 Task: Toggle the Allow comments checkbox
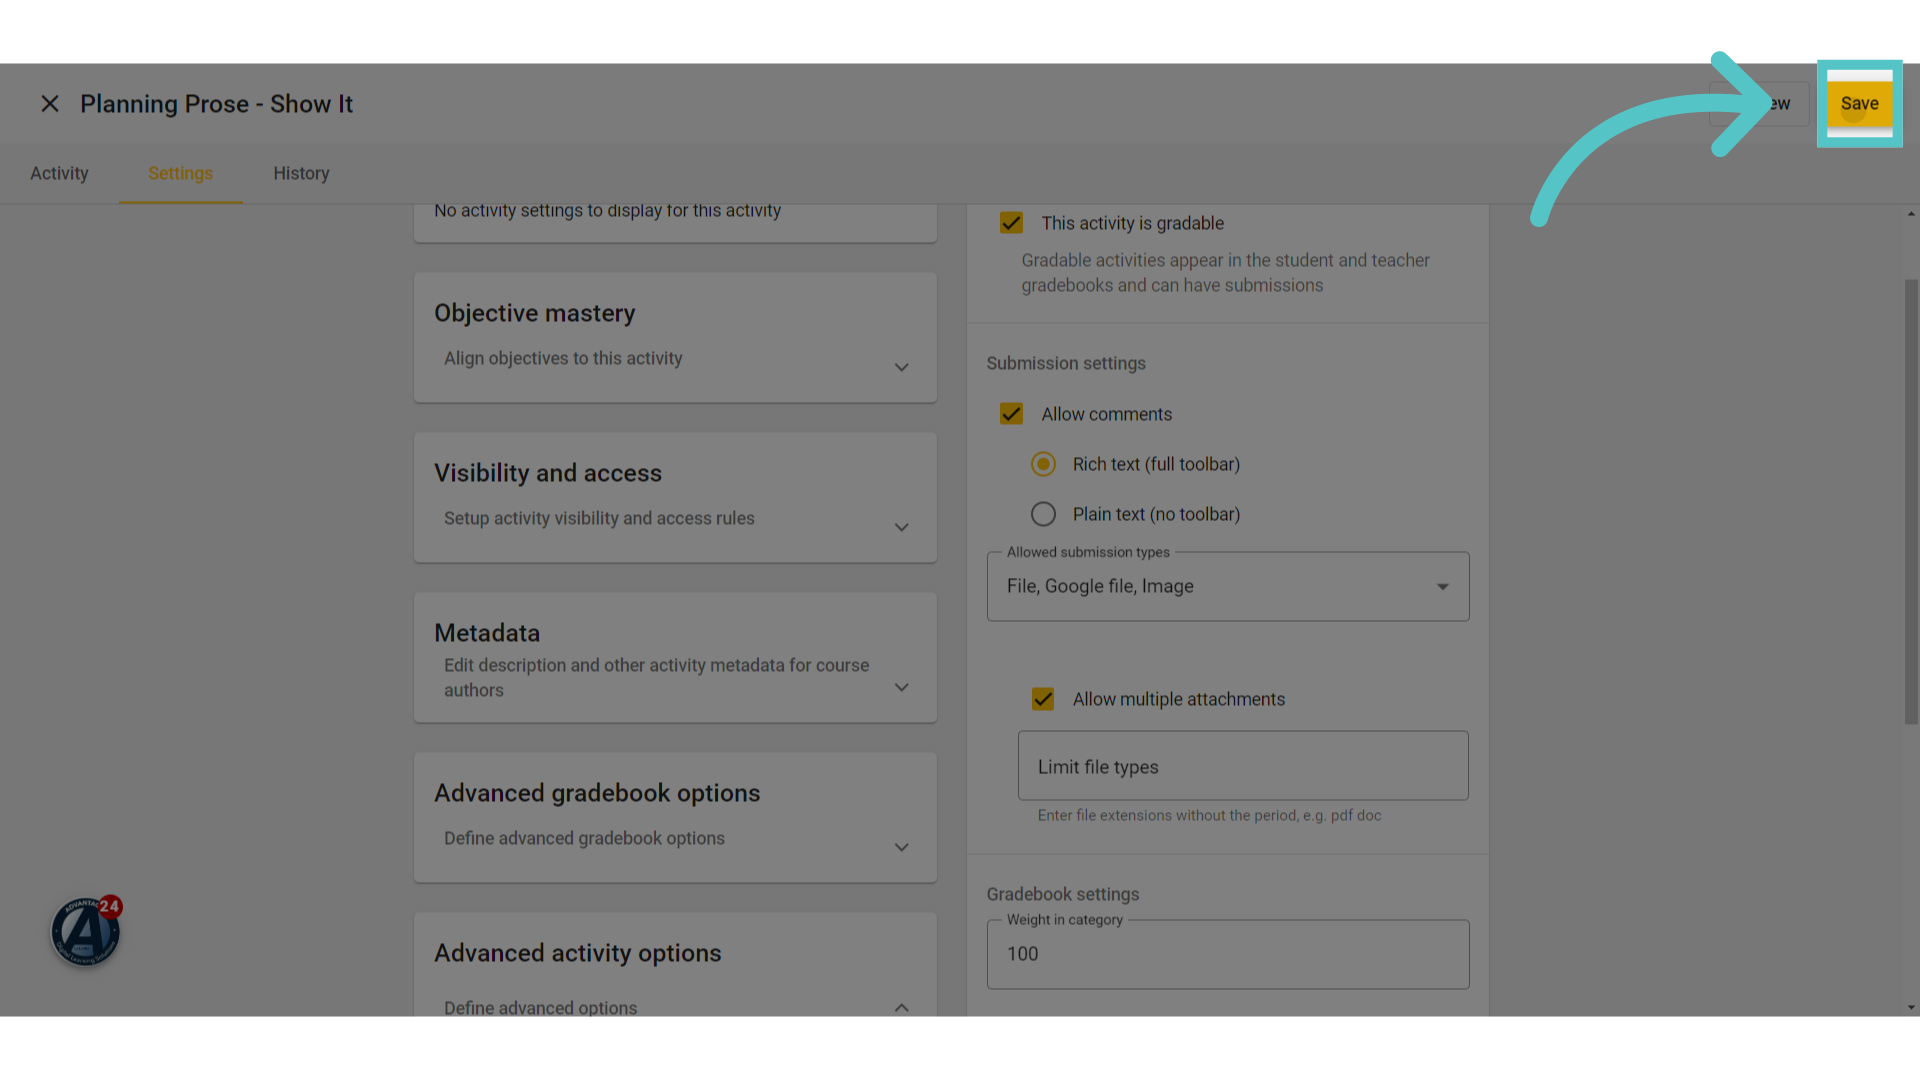[1011, 414]
